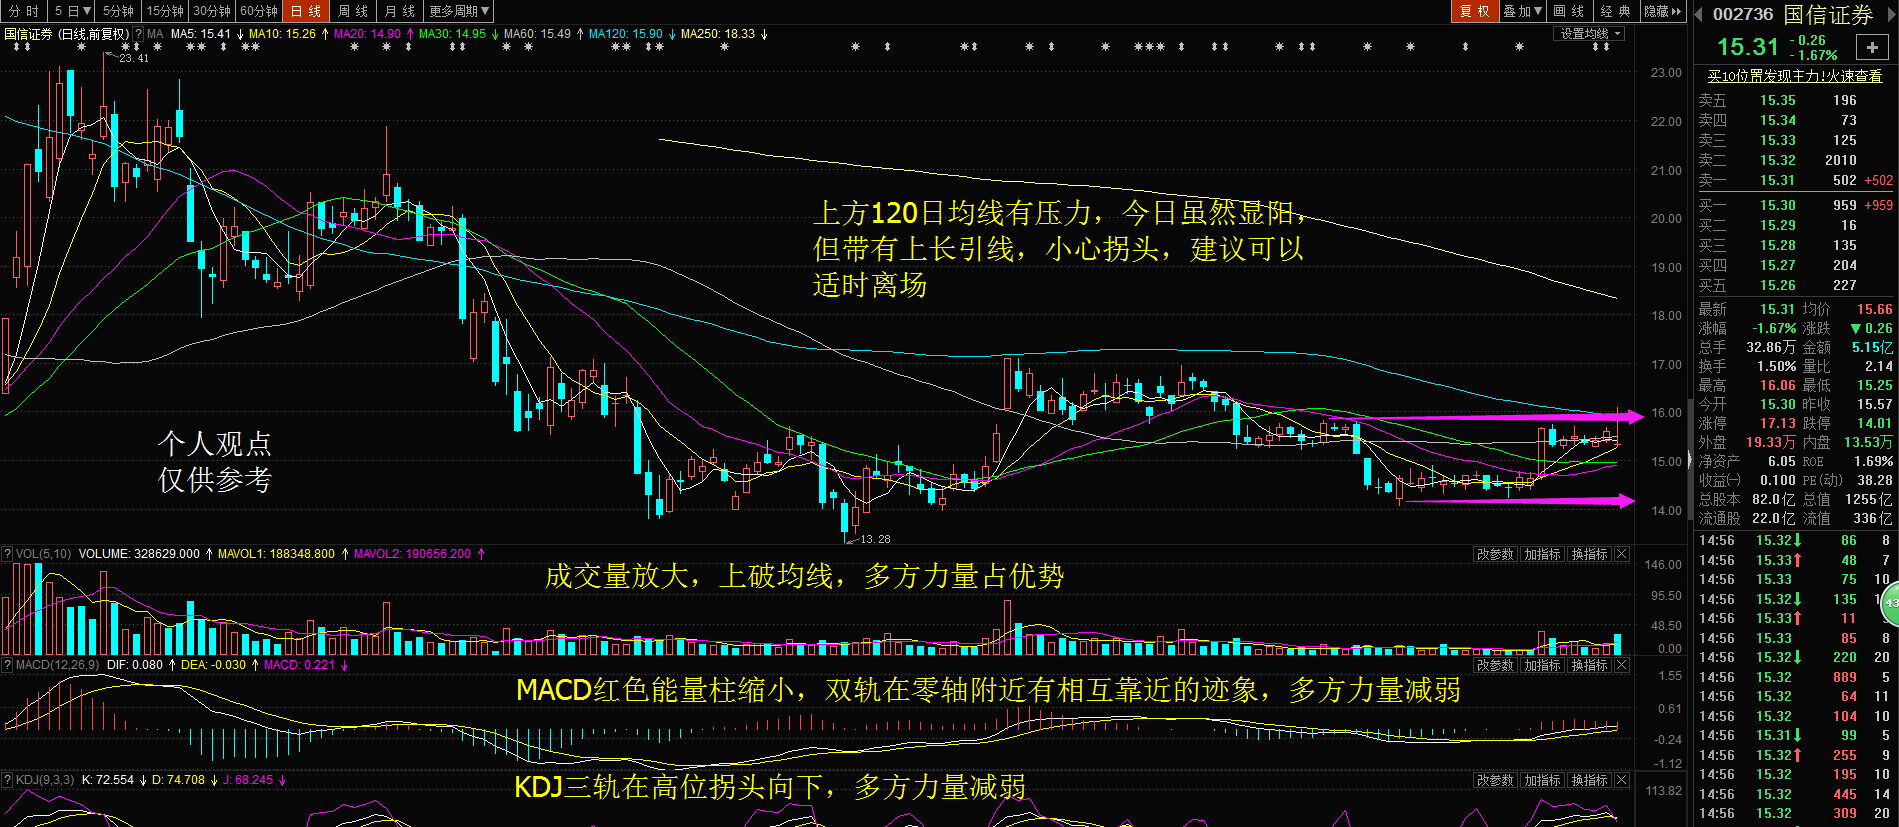Click the 卖一 ask price 15.31
Viewport: 1899px width, 827px height.
pos(1778,181)
